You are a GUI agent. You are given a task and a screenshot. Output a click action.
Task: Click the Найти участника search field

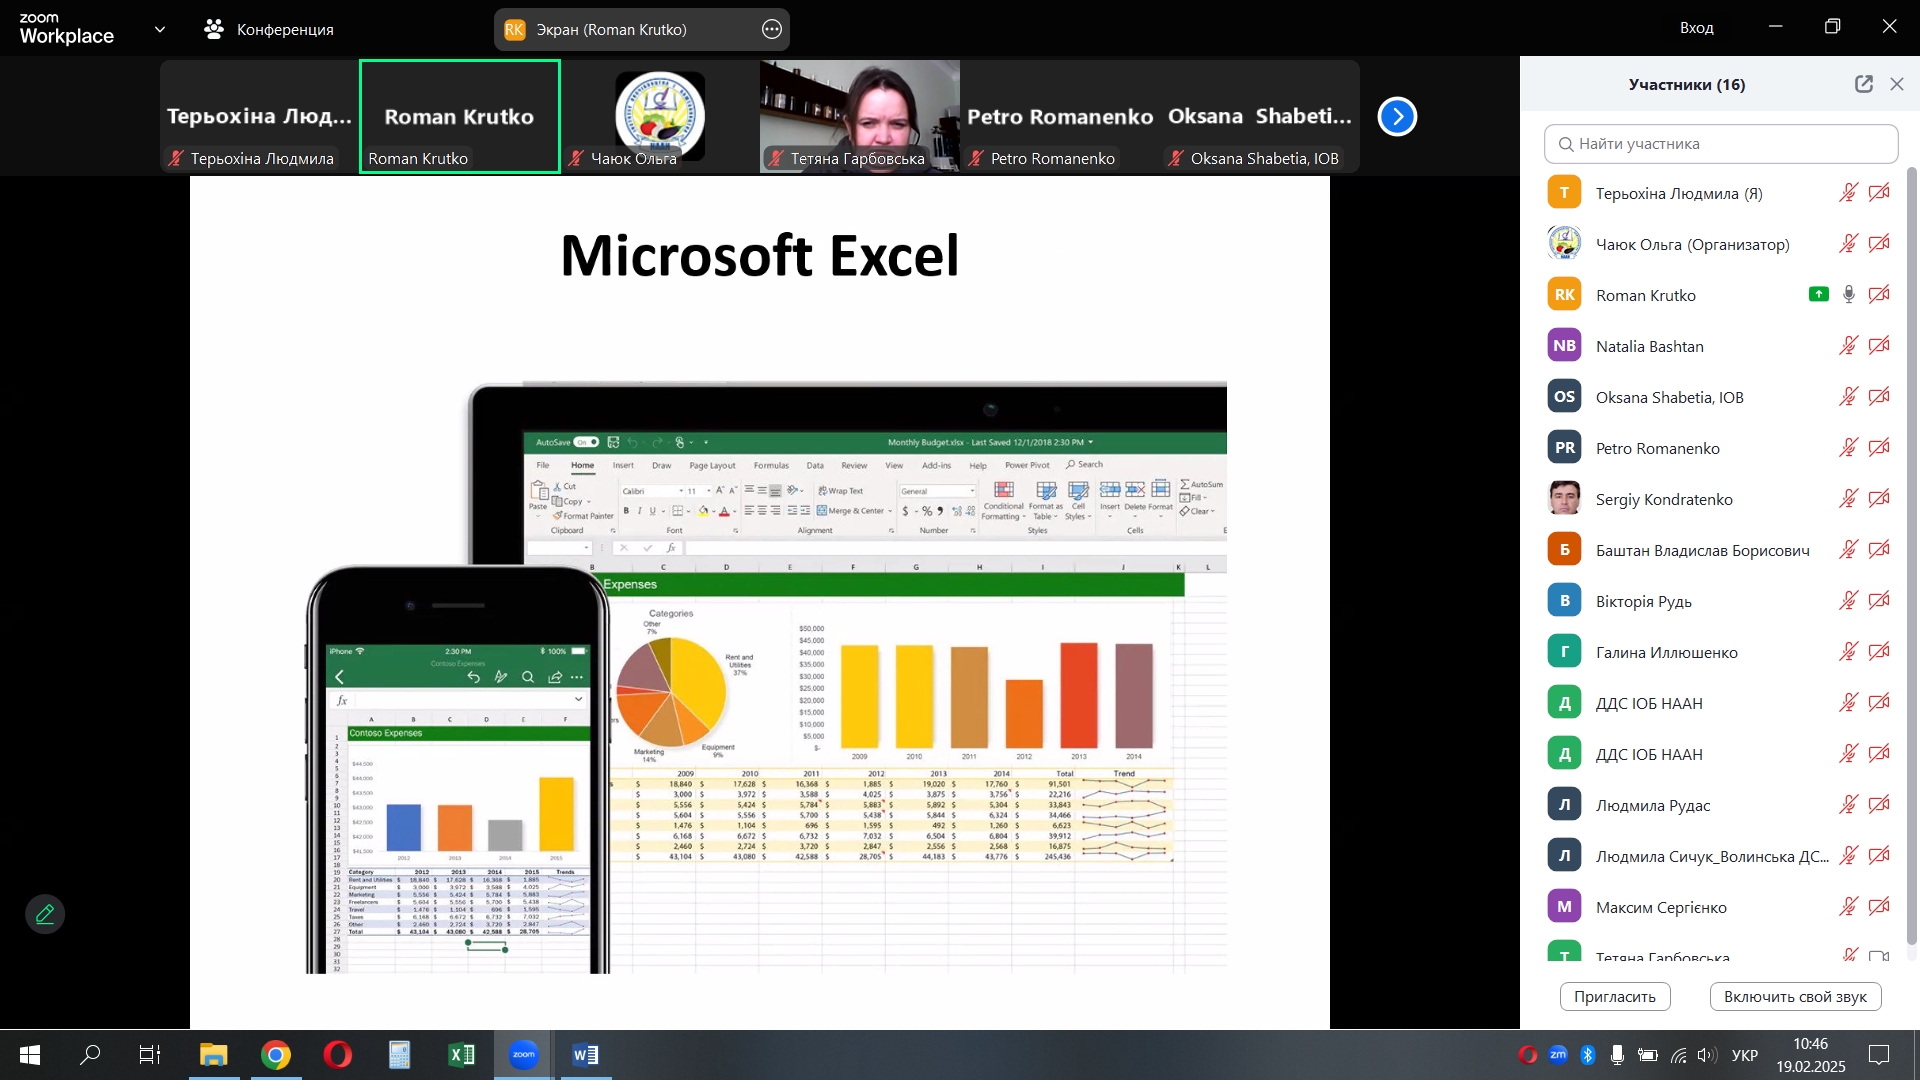click(x=1721, y=144)
